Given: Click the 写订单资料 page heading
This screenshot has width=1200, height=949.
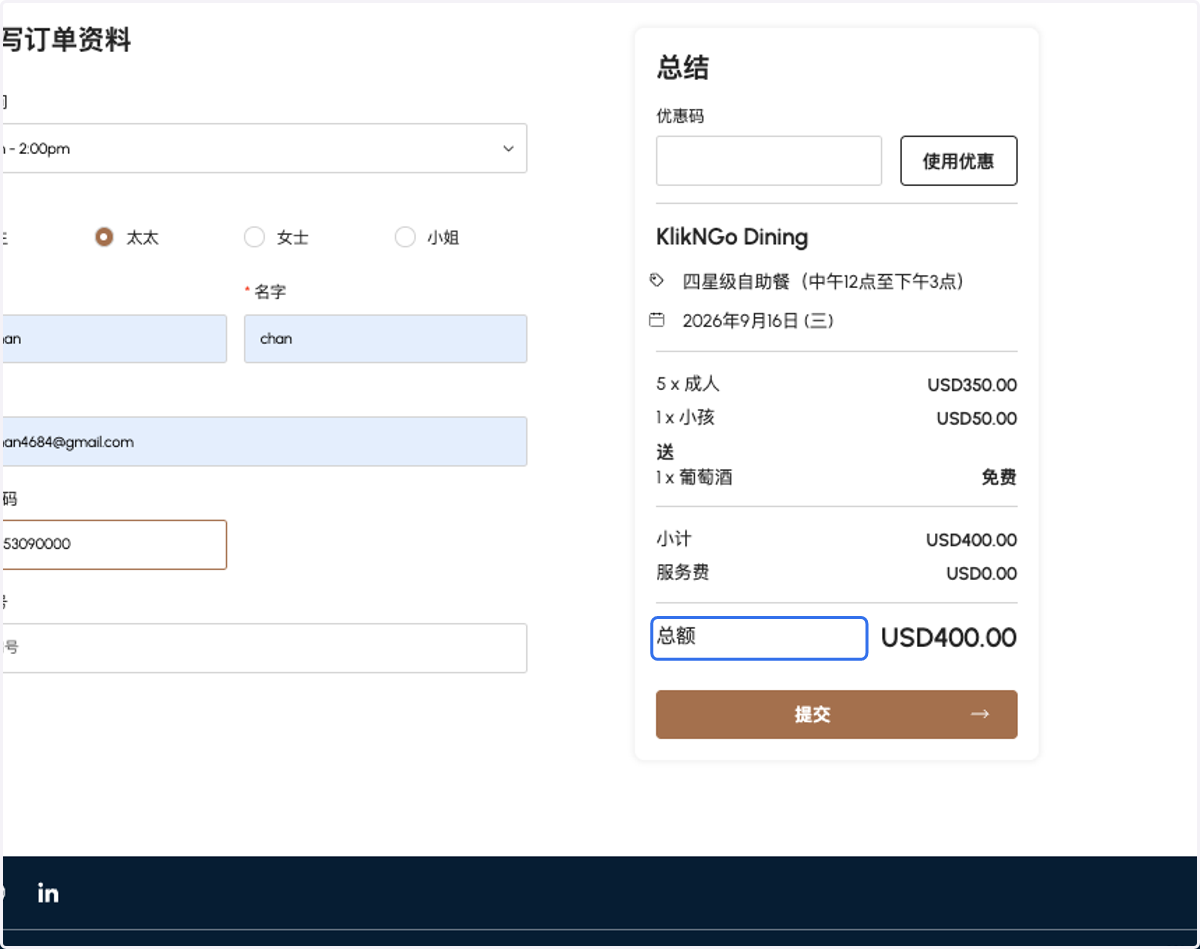Looking at the screenshot, I should tap(65, 40).
